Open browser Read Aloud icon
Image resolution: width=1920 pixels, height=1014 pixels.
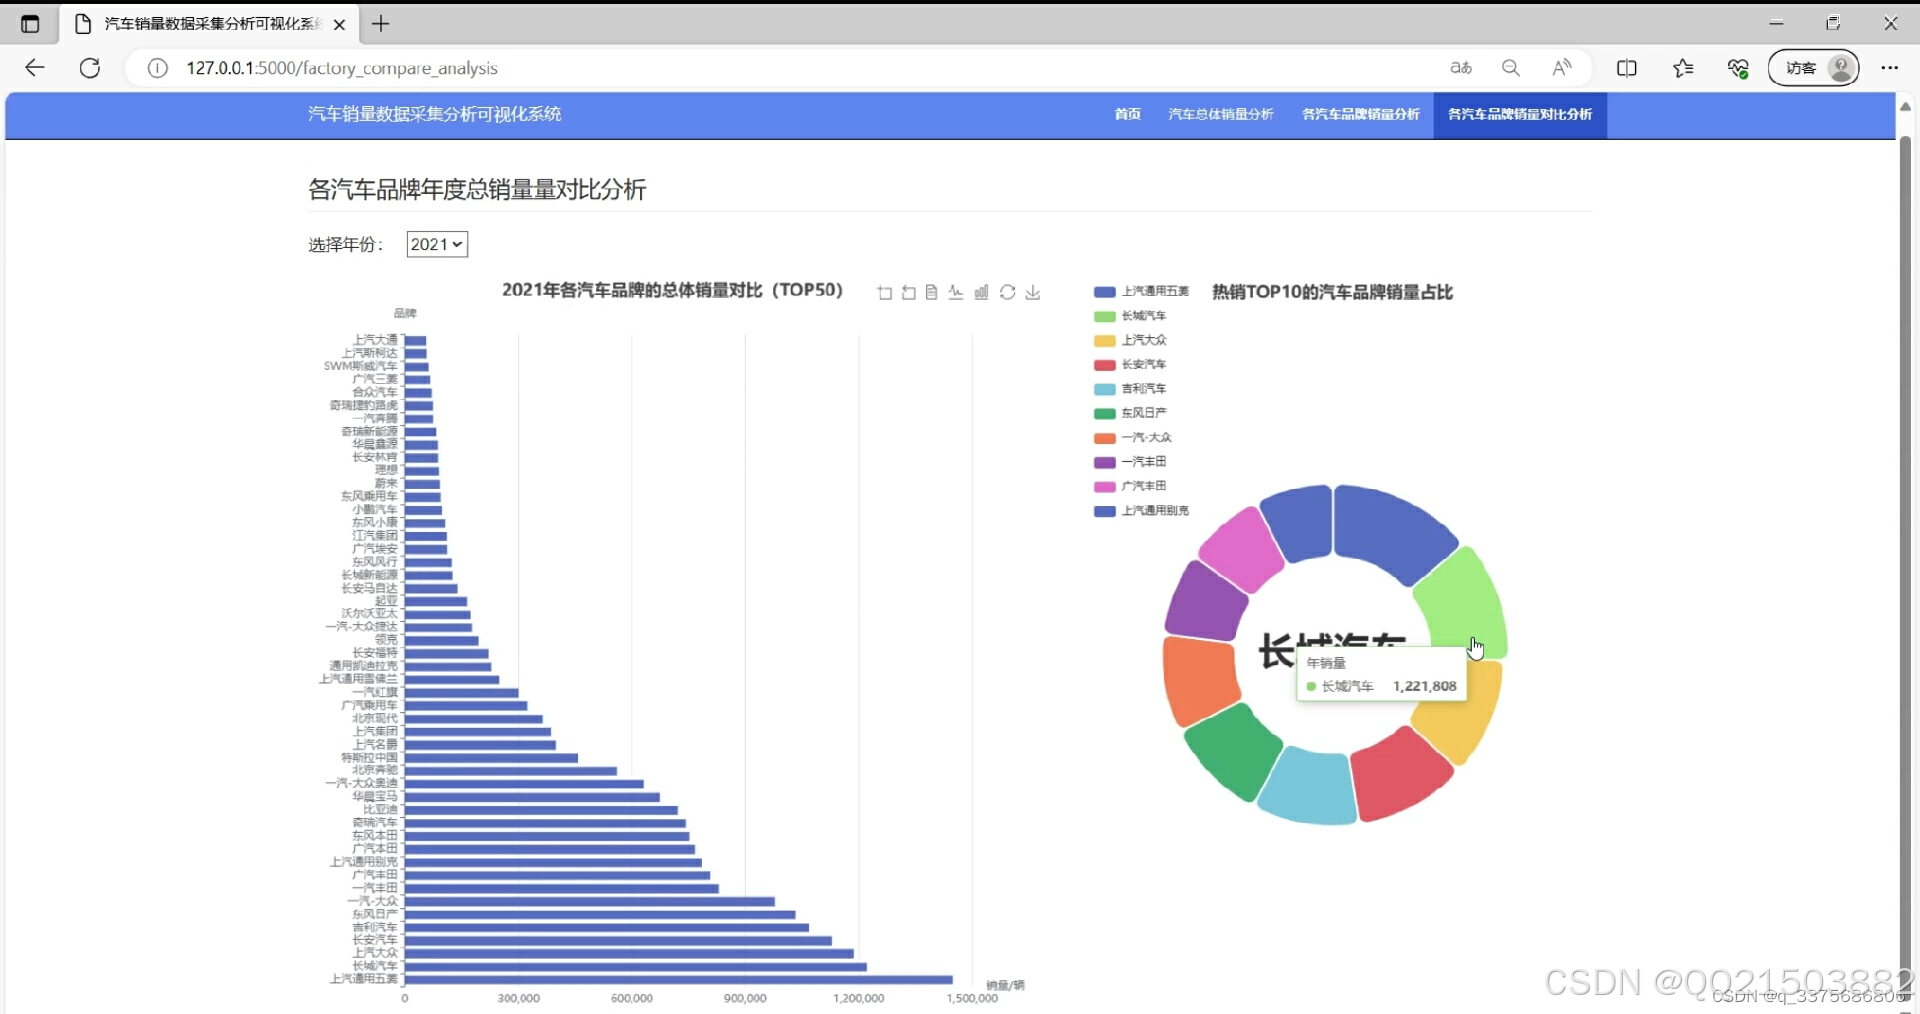click(x=1562, y=67)
